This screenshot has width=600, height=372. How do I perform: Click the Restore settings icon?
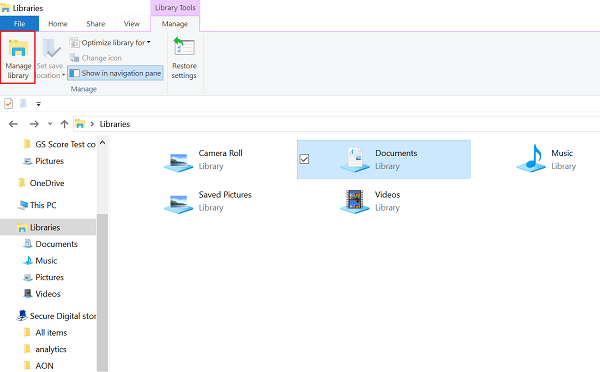pos(184,47)
